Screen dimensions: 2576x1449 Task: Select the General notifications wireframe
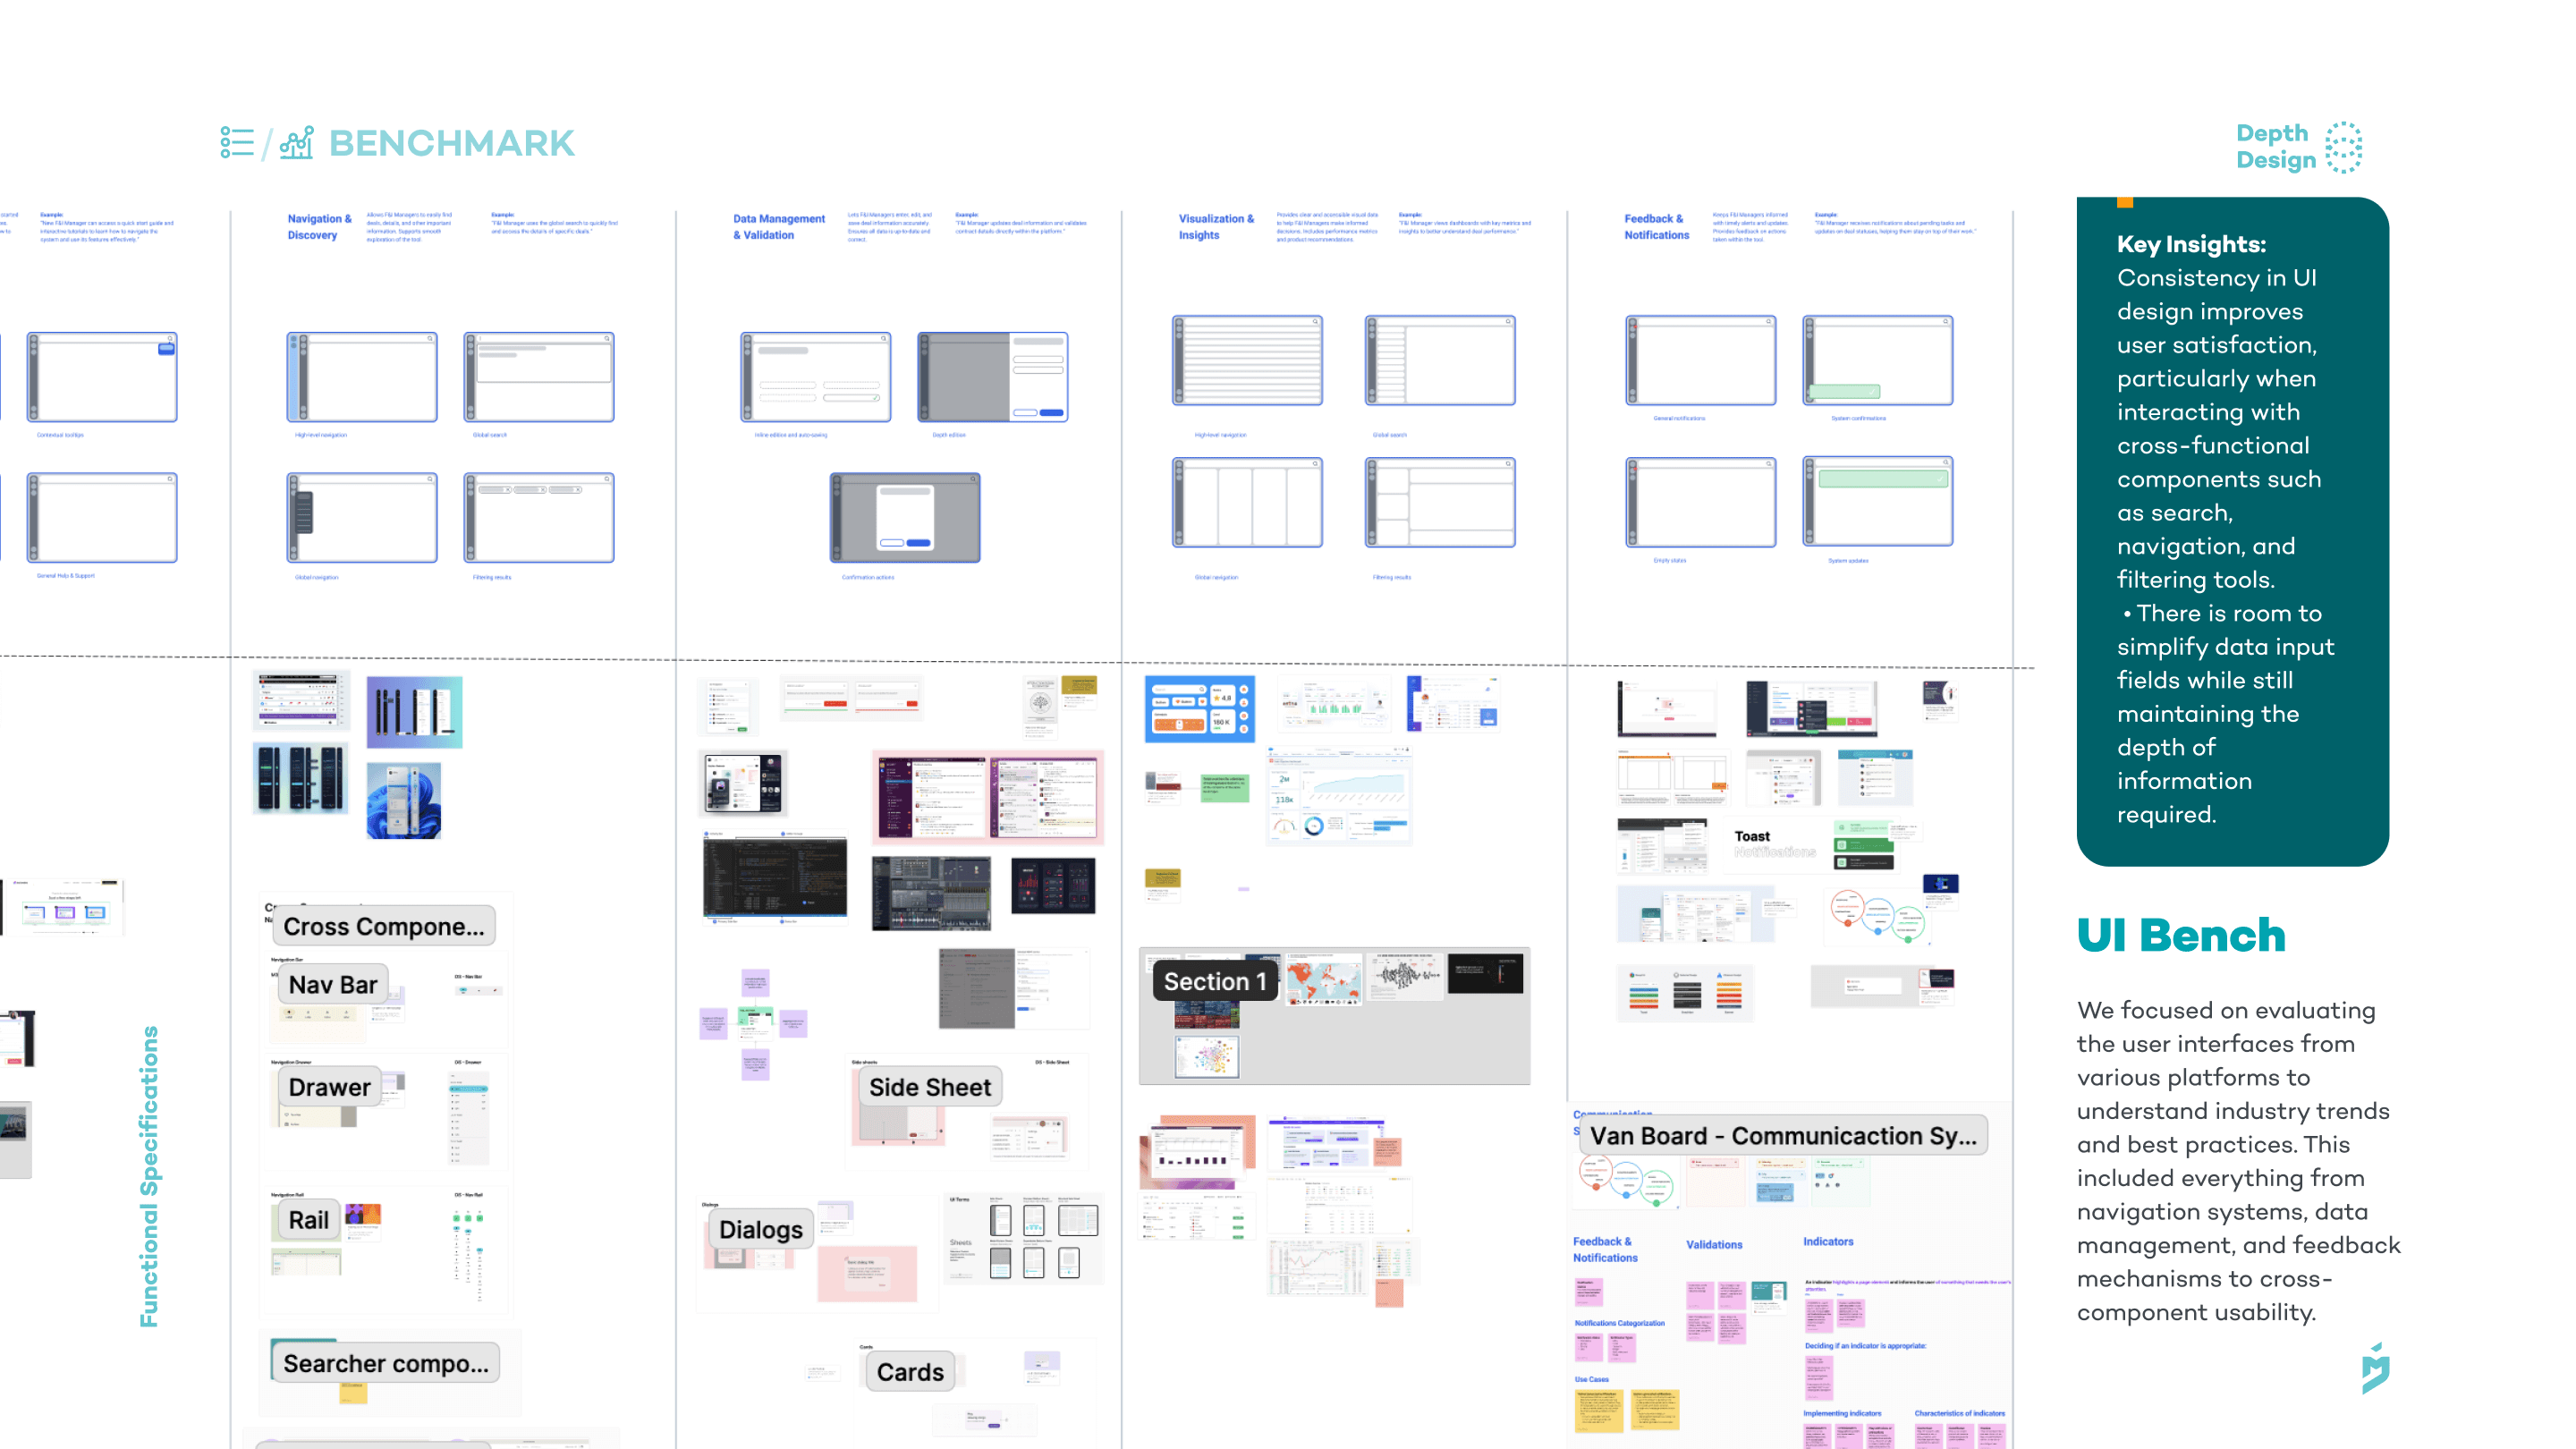pyautogui.click(x=1701, y=360)
